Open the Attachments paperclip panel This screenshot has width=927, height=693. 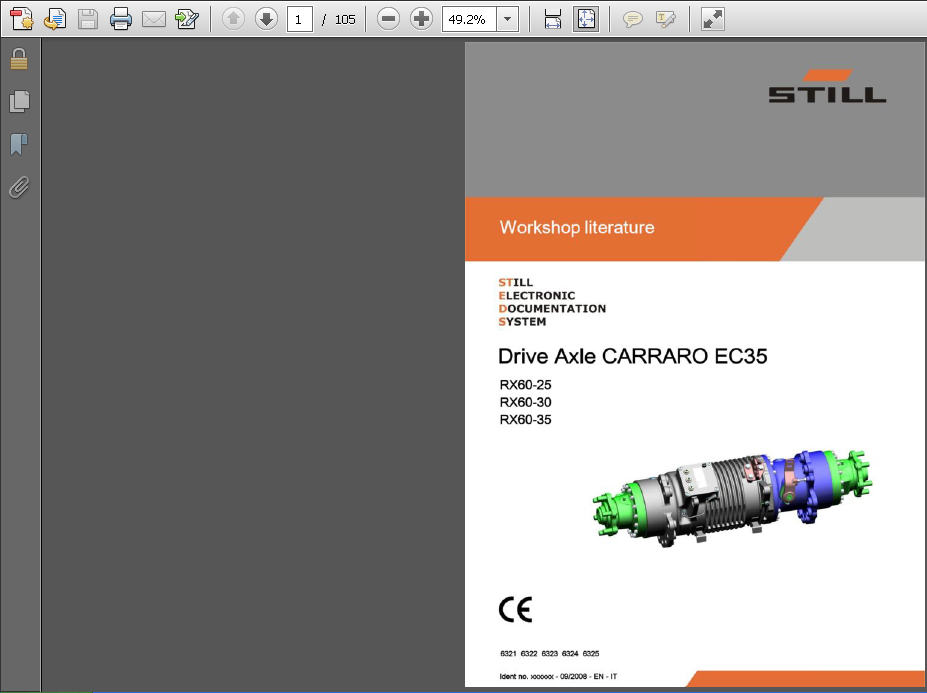pos(19,187)
